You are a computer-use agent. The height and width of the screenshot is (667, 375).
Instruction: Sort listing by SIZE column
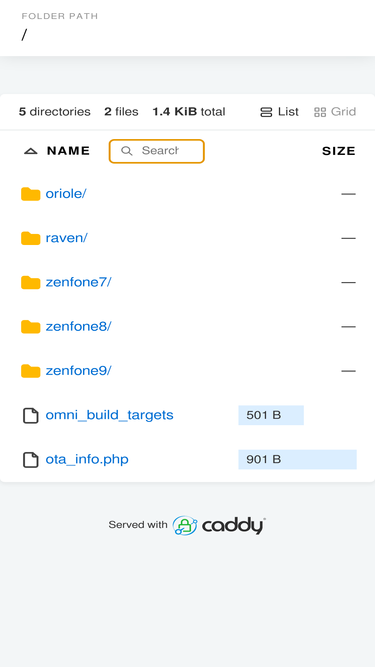(x=339, y=151)
